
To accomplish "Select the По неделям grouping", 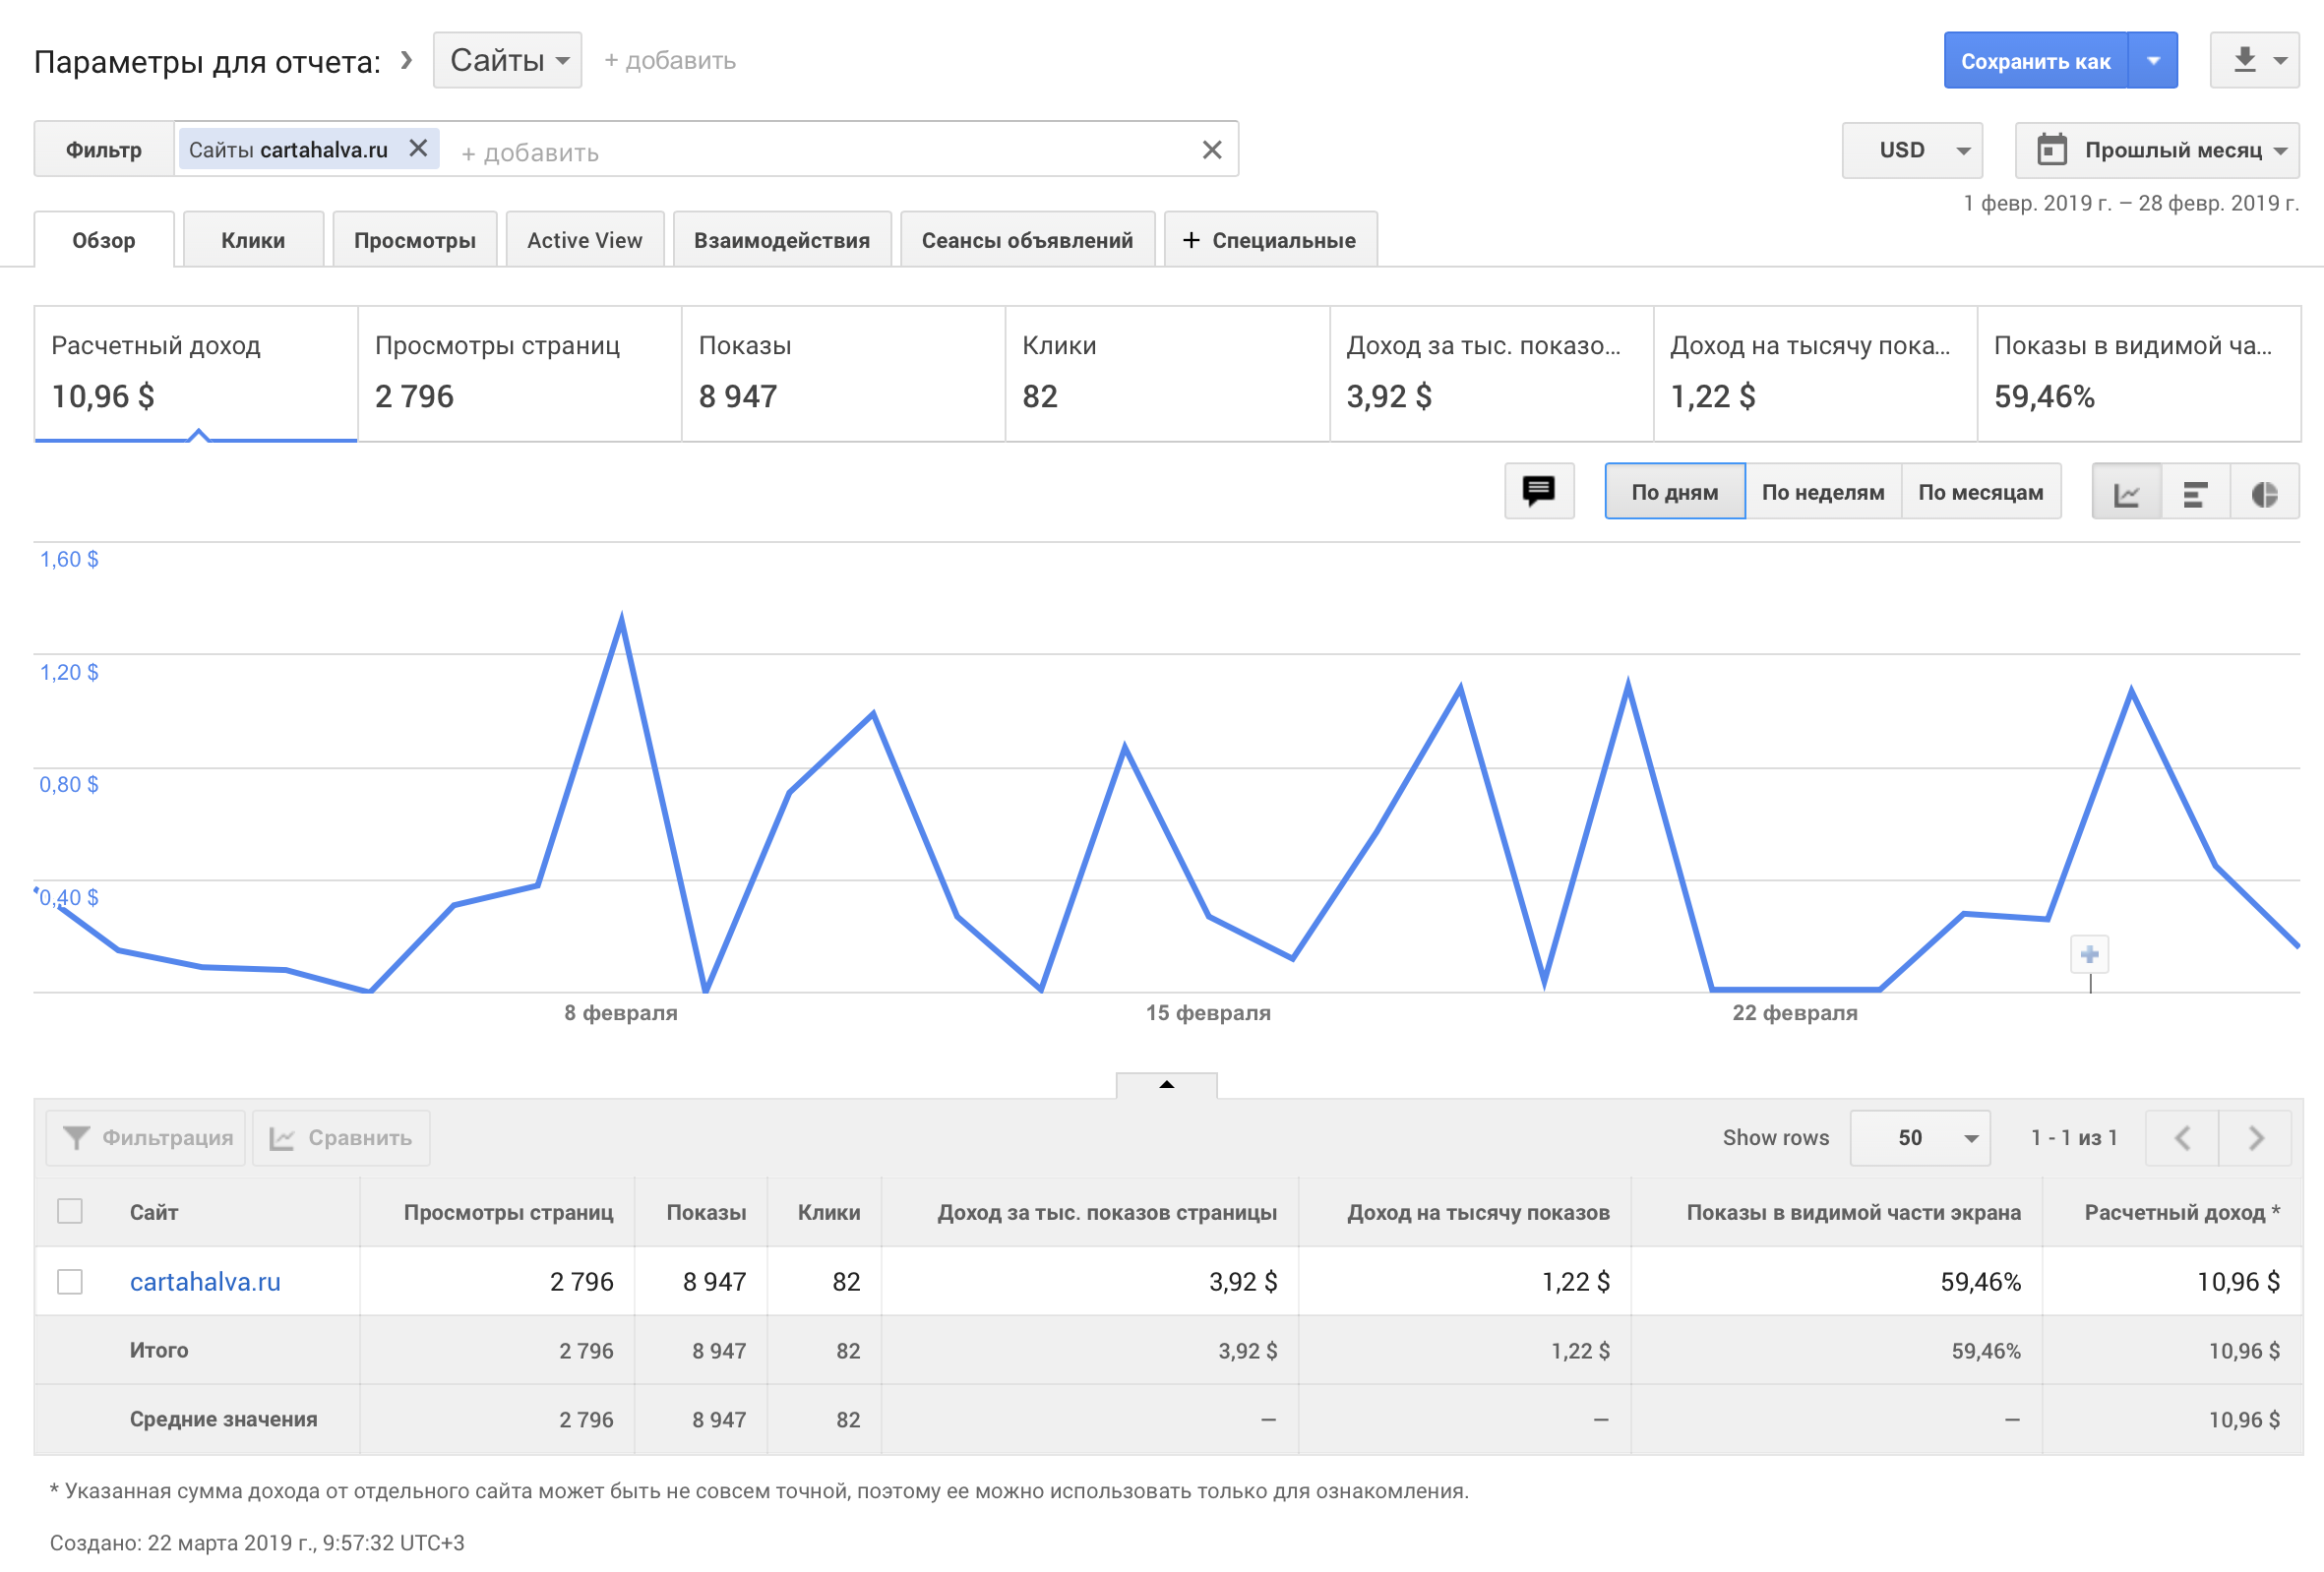I will coord(1822,492).
